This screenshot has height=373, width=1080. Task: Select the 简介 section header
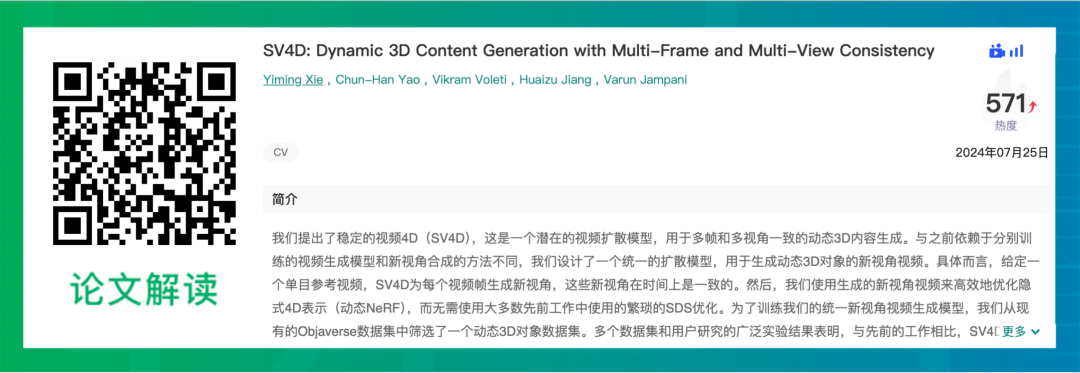(x=284, y=200)
